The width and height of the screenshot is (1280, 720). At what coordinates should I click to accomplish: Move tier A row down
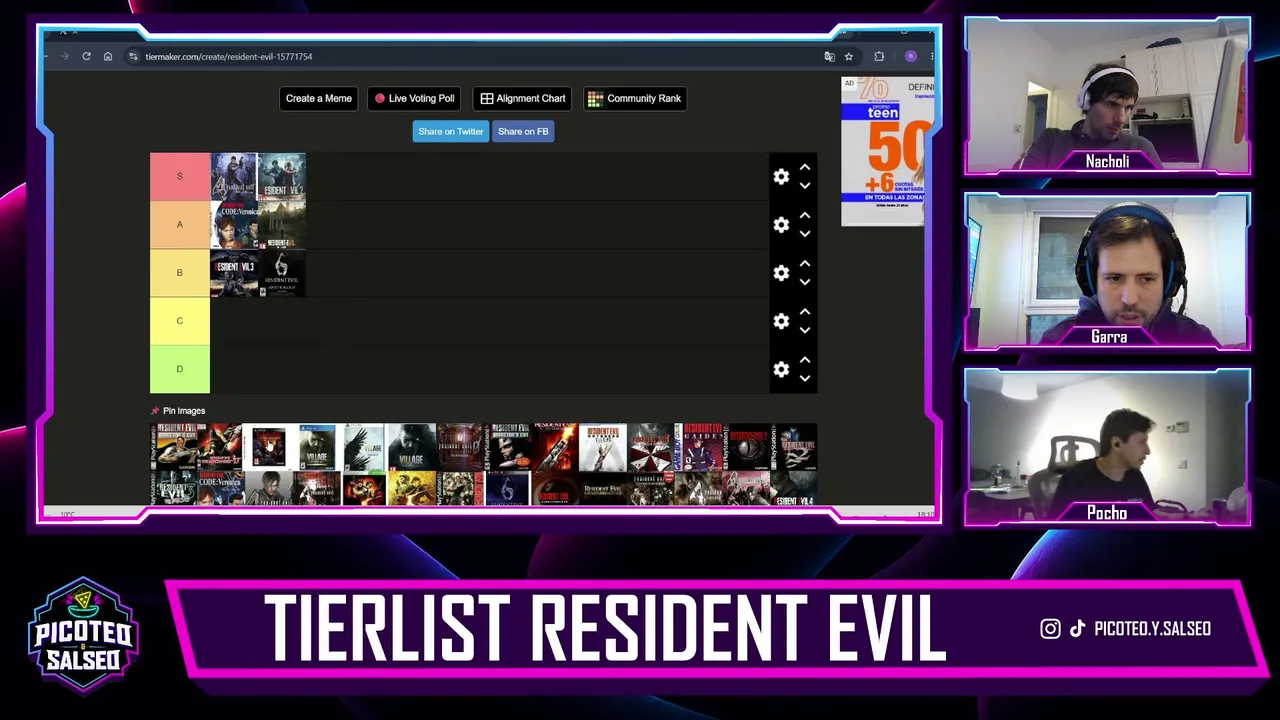coord(804,234)
